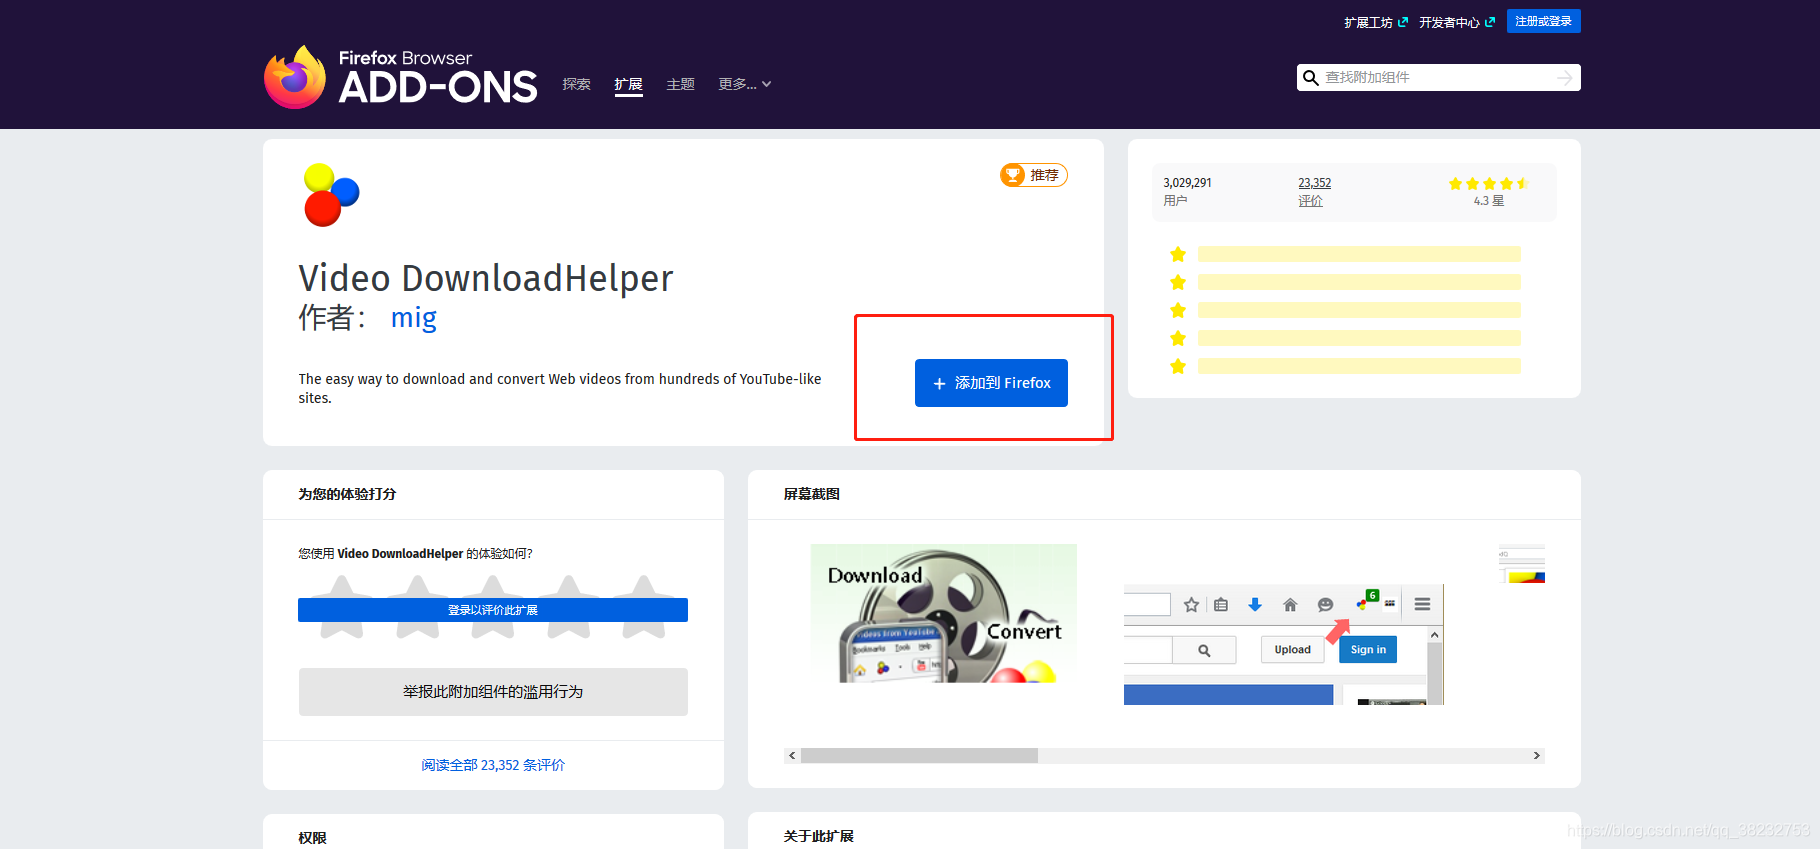Submit search with the arrow icon
The width and height of the screenshot is (1820, 849).
(1565, 78)
